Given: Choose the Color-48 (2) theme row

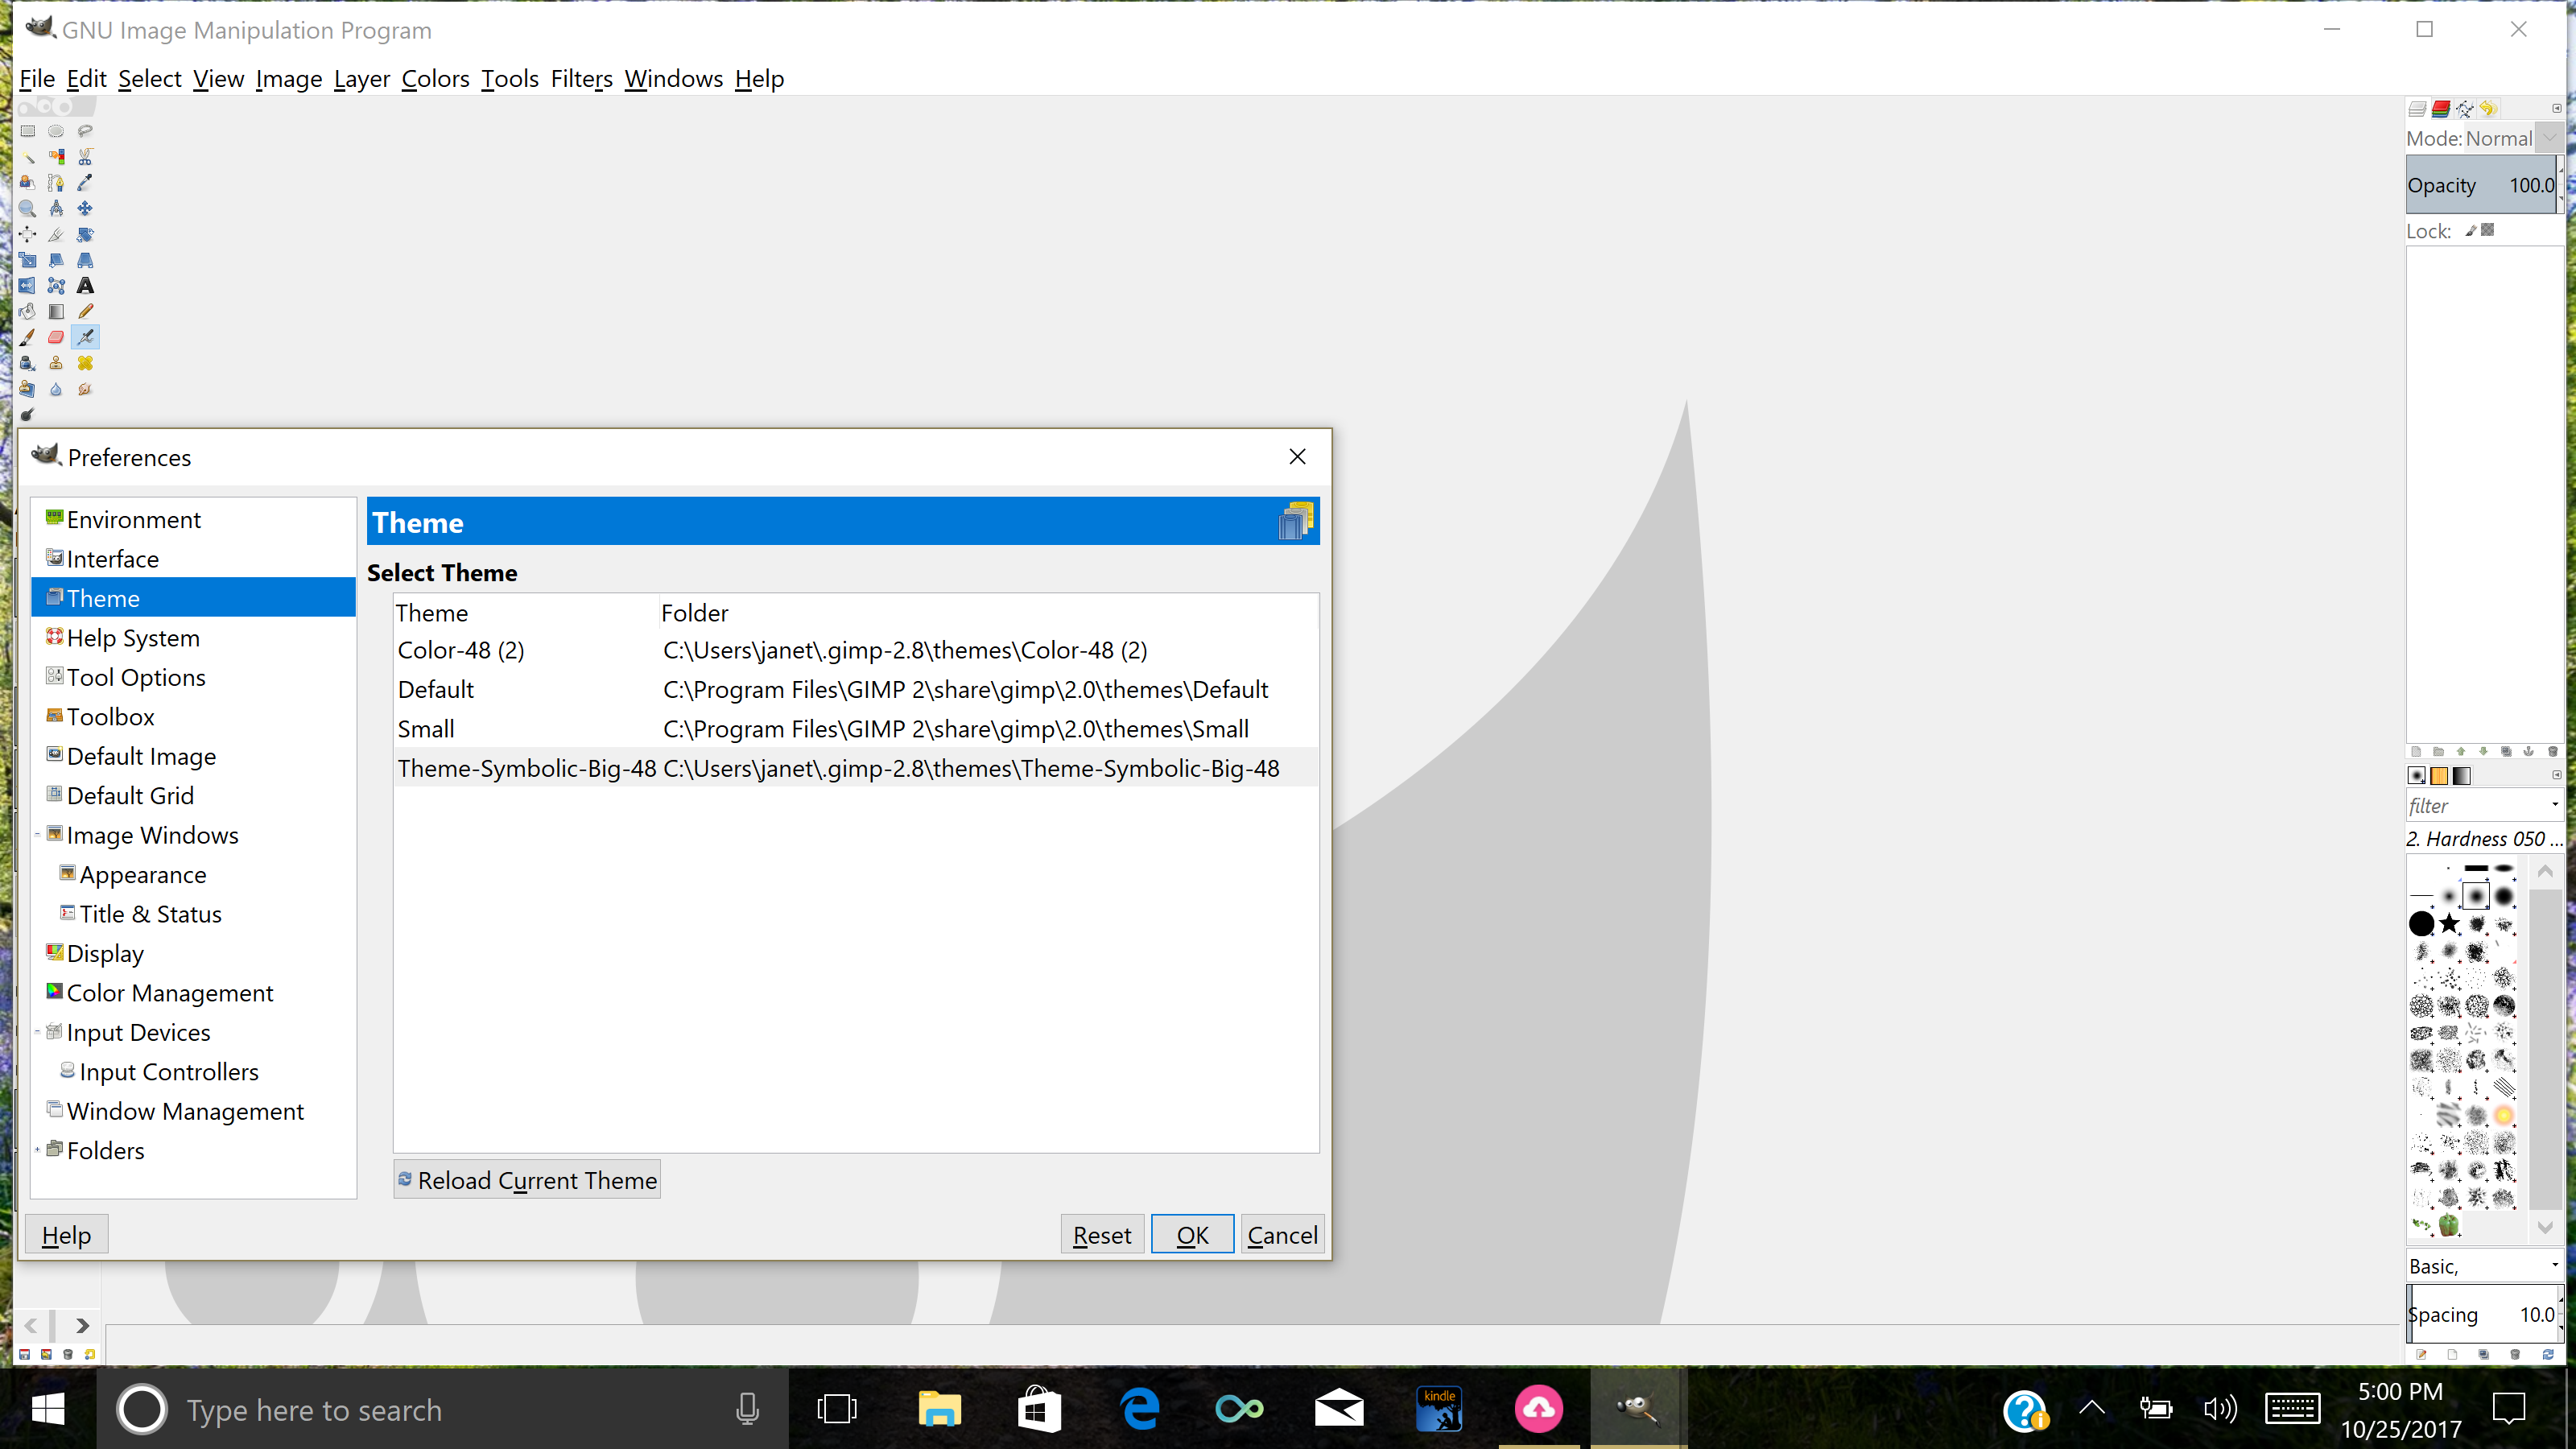Looking at the screenshot, I should 855,650.
